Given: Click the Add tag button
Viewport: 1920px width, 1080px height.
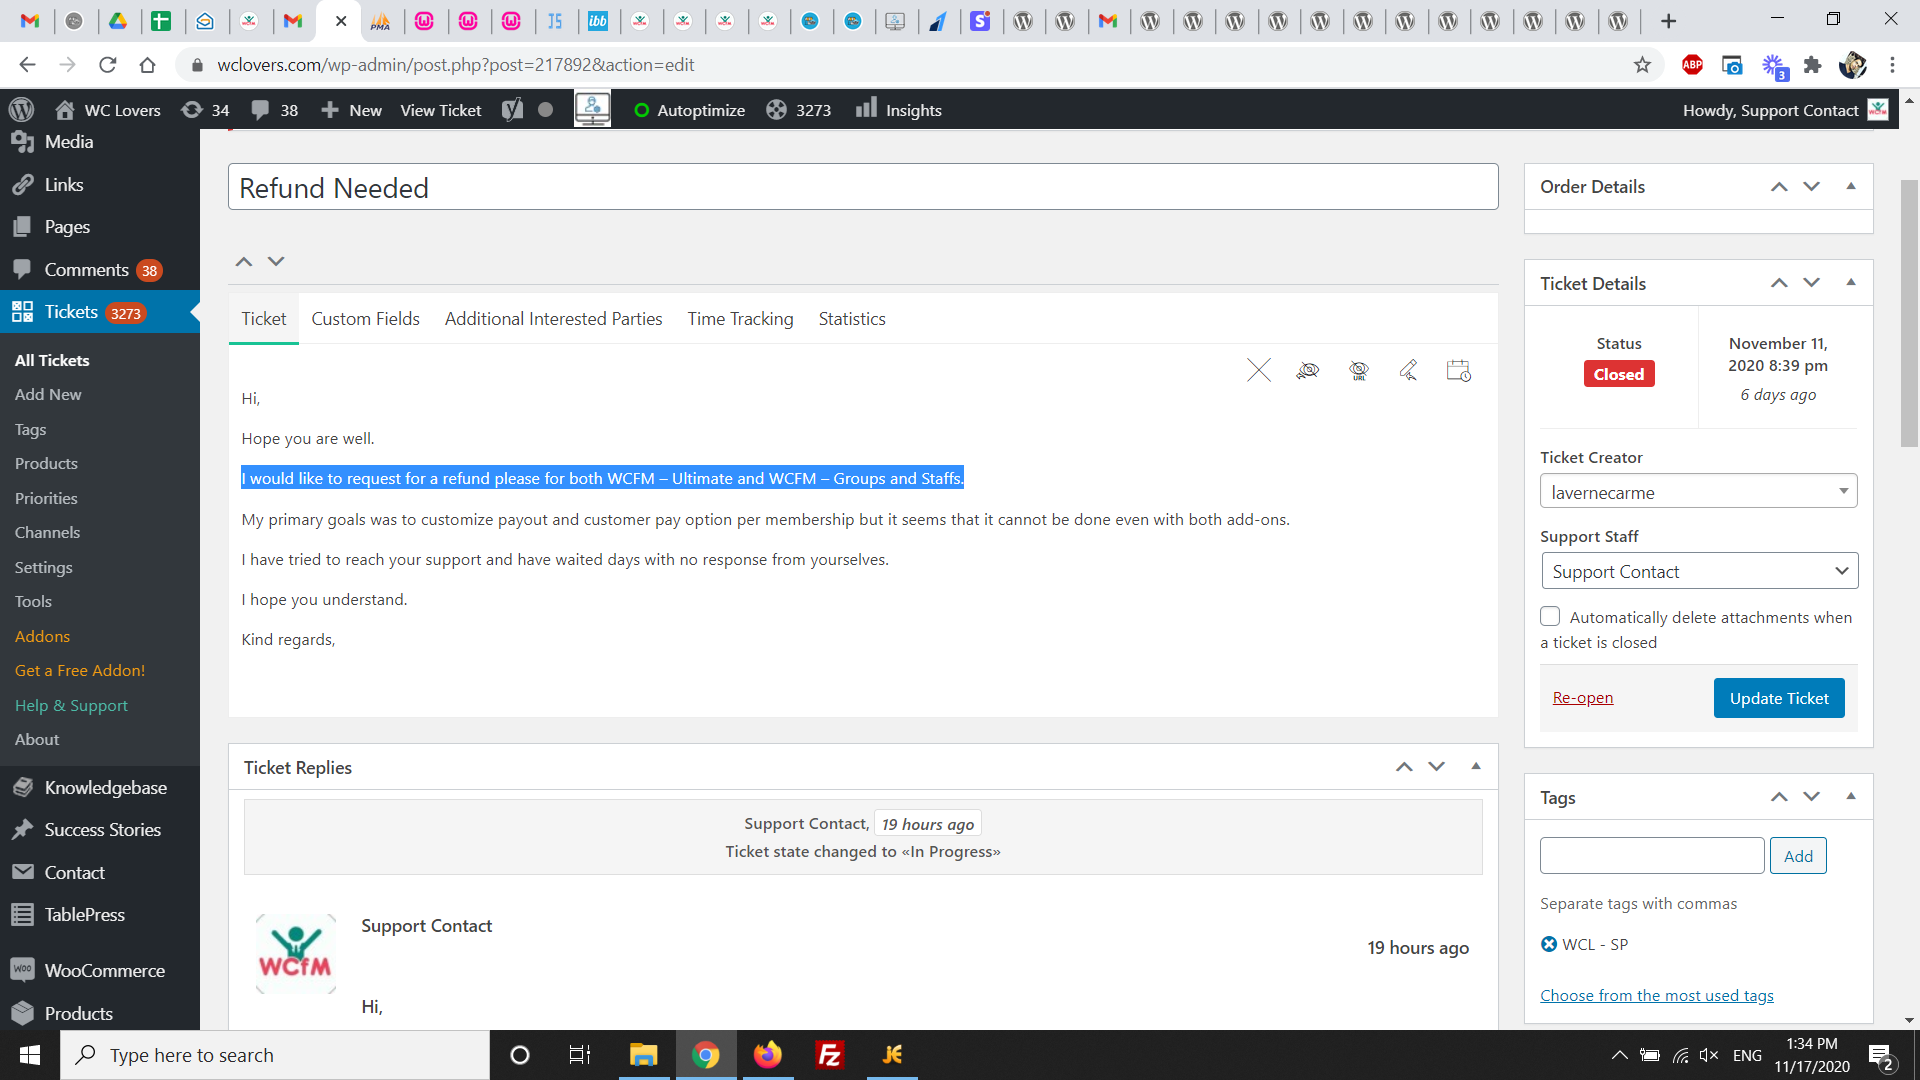Looking at the screenshot, I should coord(1798,856).
